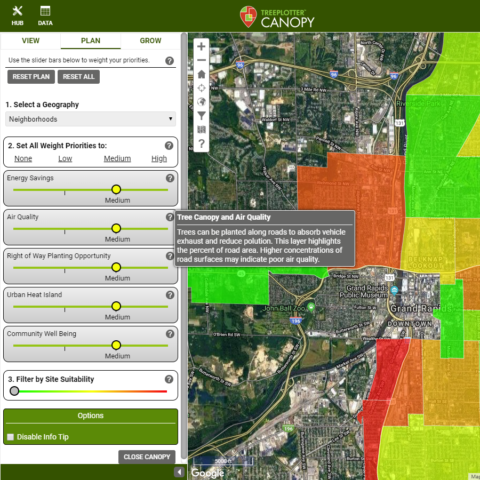Show Filter by Site Suitability help
Screen dimensions: 480x480
coord(169,379)
